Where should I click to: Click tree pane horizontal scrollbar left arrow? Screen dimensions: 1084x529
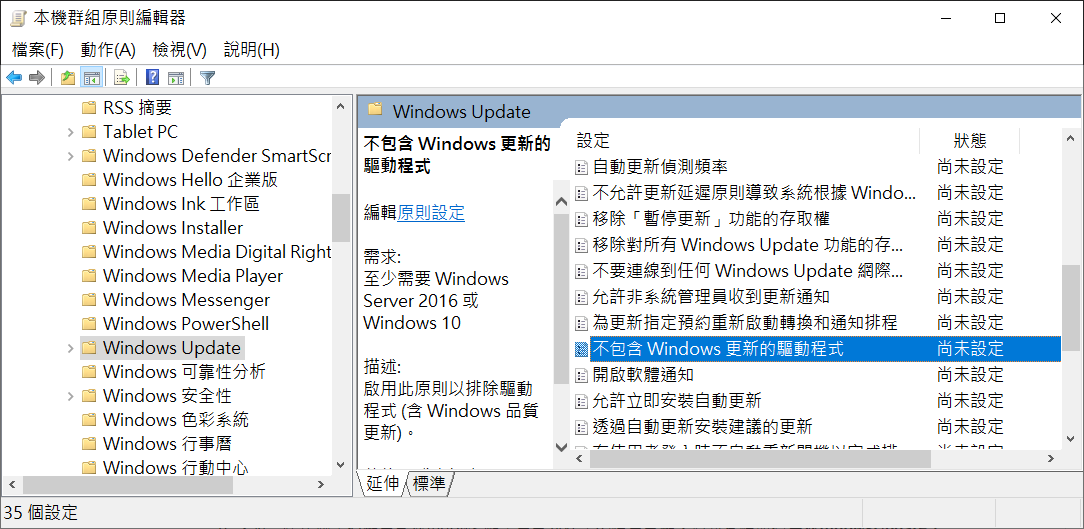10,485
